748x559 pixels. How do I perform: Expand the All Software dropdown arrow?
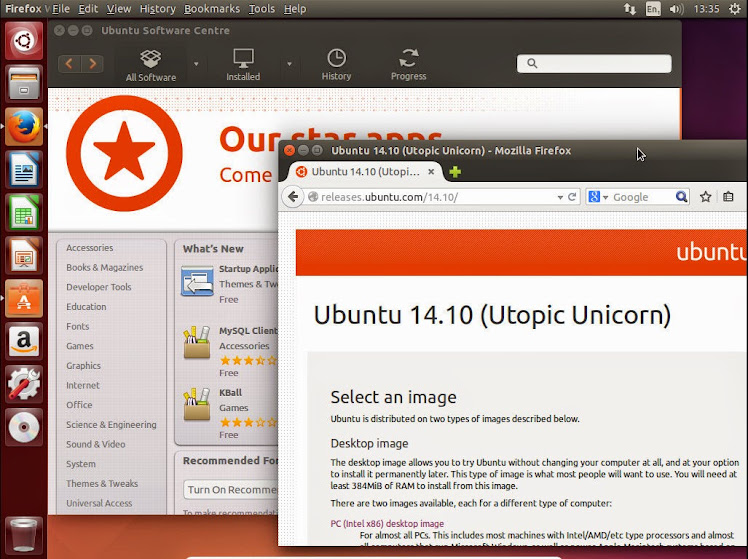coord(196,64)
